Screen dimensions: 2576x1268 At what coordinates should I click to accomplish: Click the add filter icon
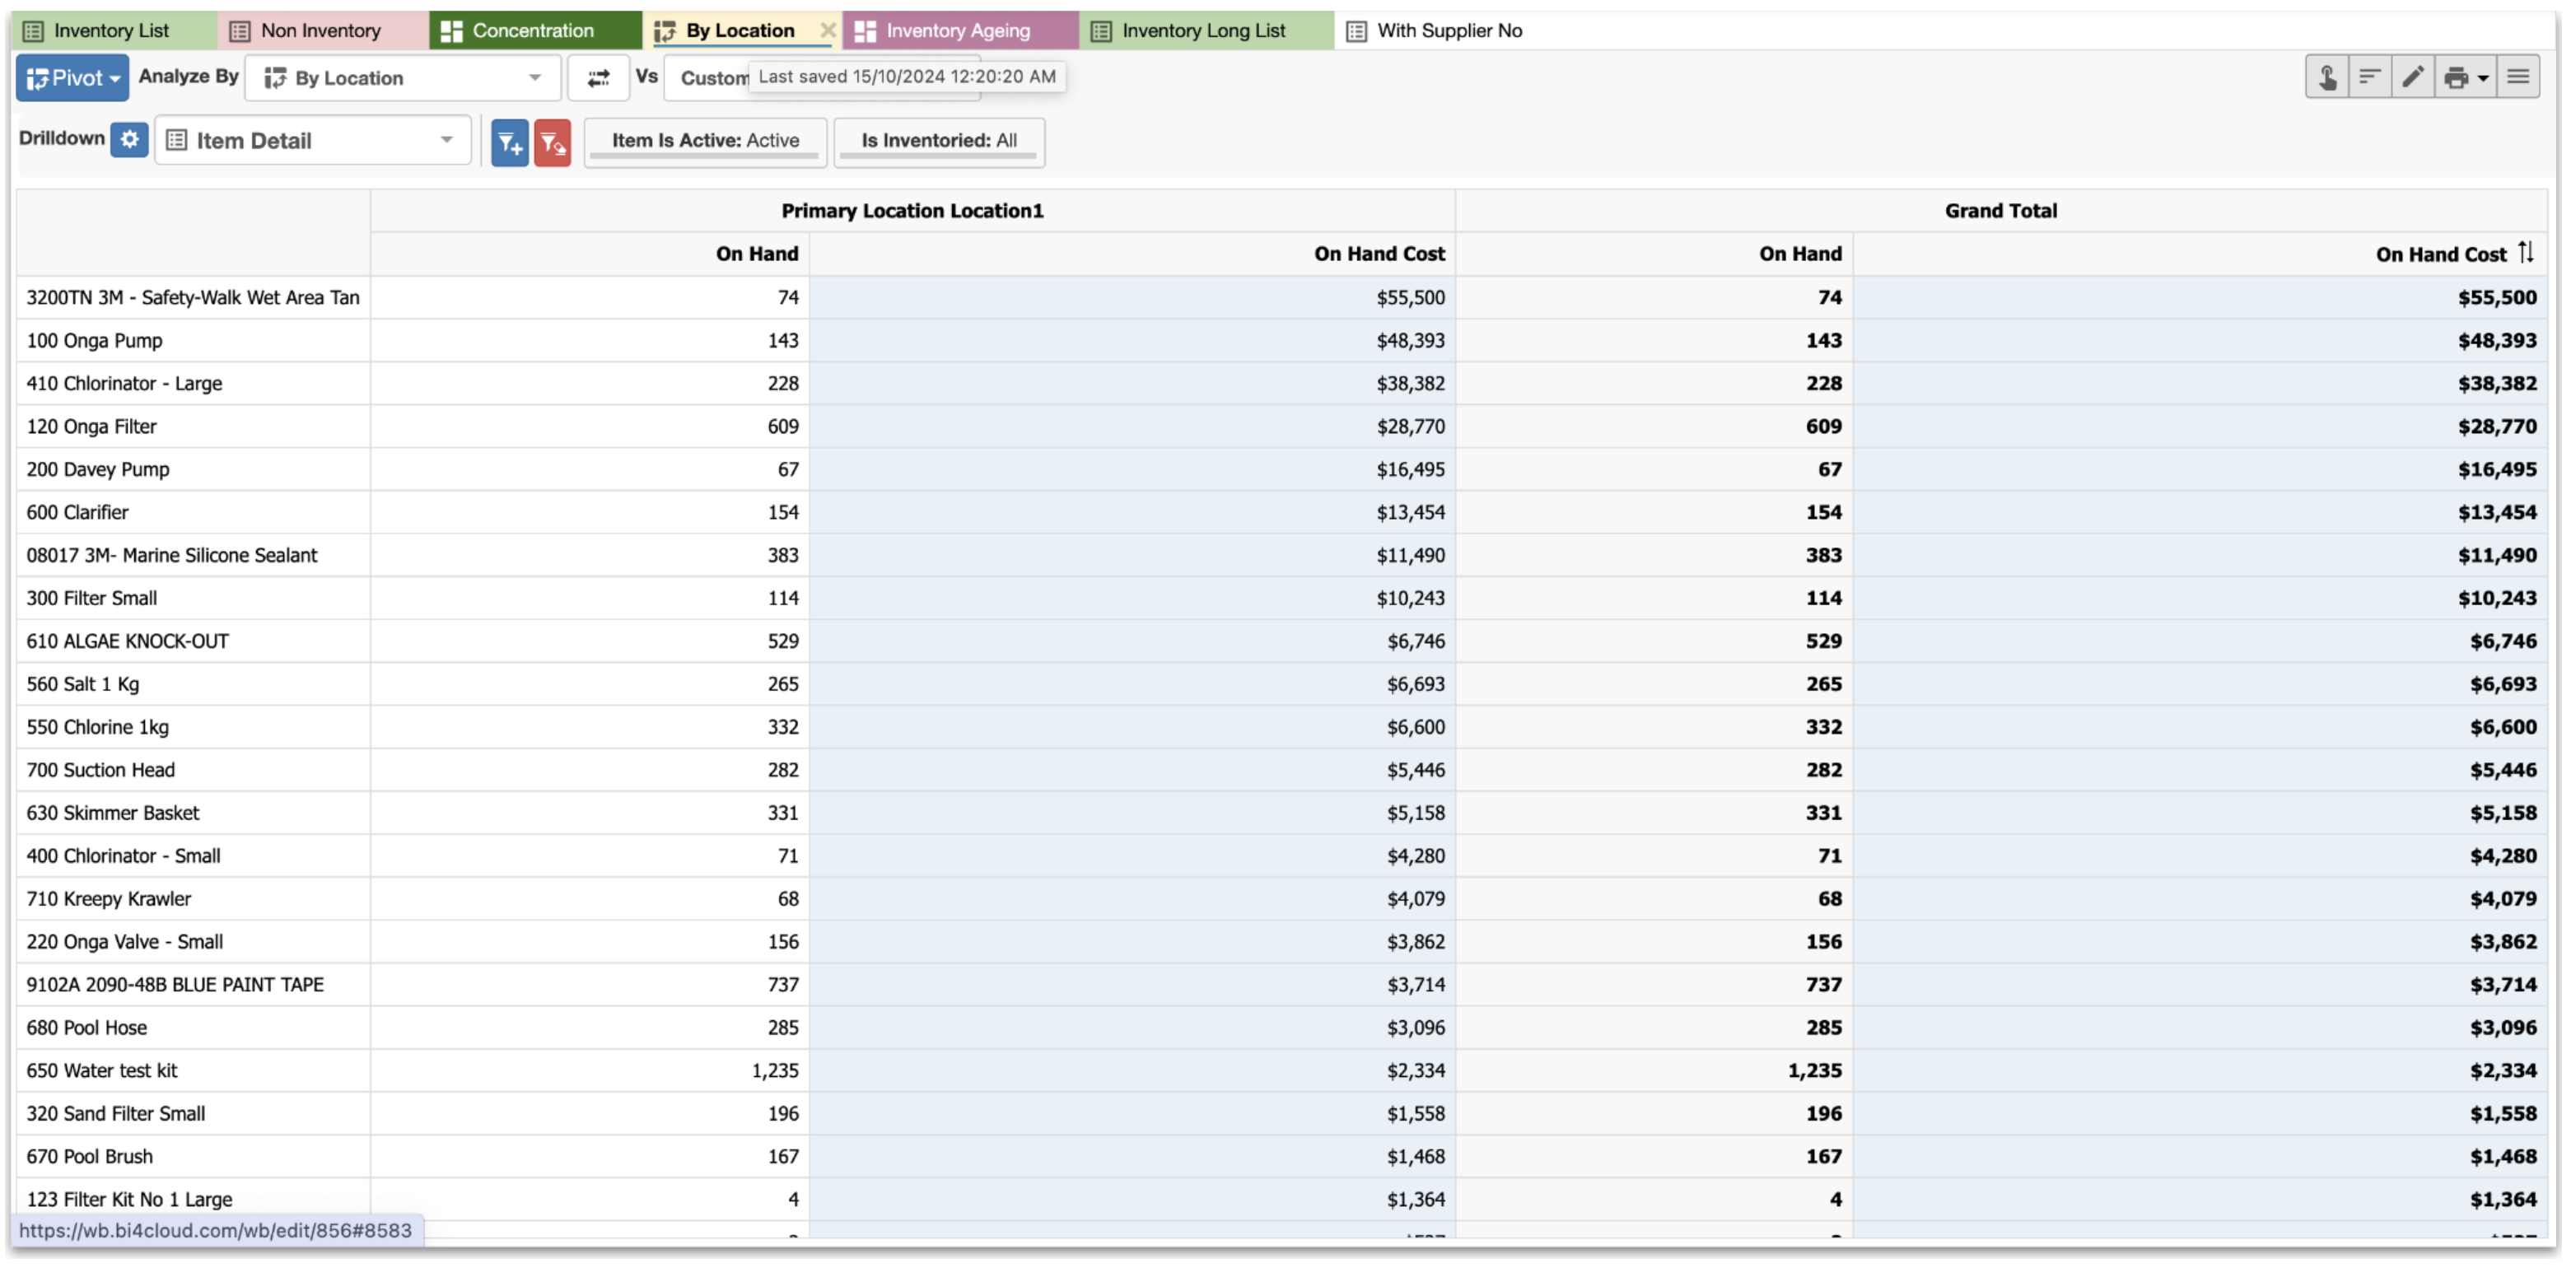[510, 143]
